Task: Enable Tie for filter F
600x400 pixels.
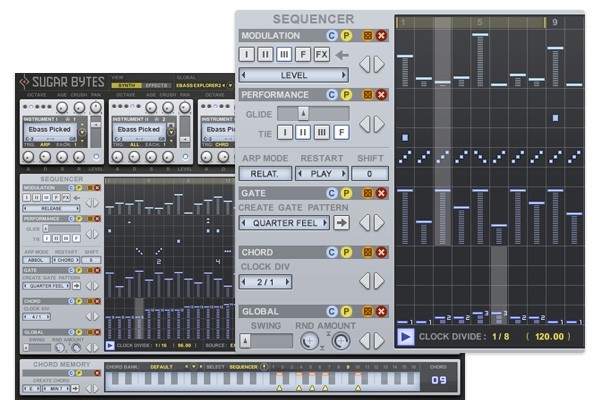Action: tap(341, 133)
